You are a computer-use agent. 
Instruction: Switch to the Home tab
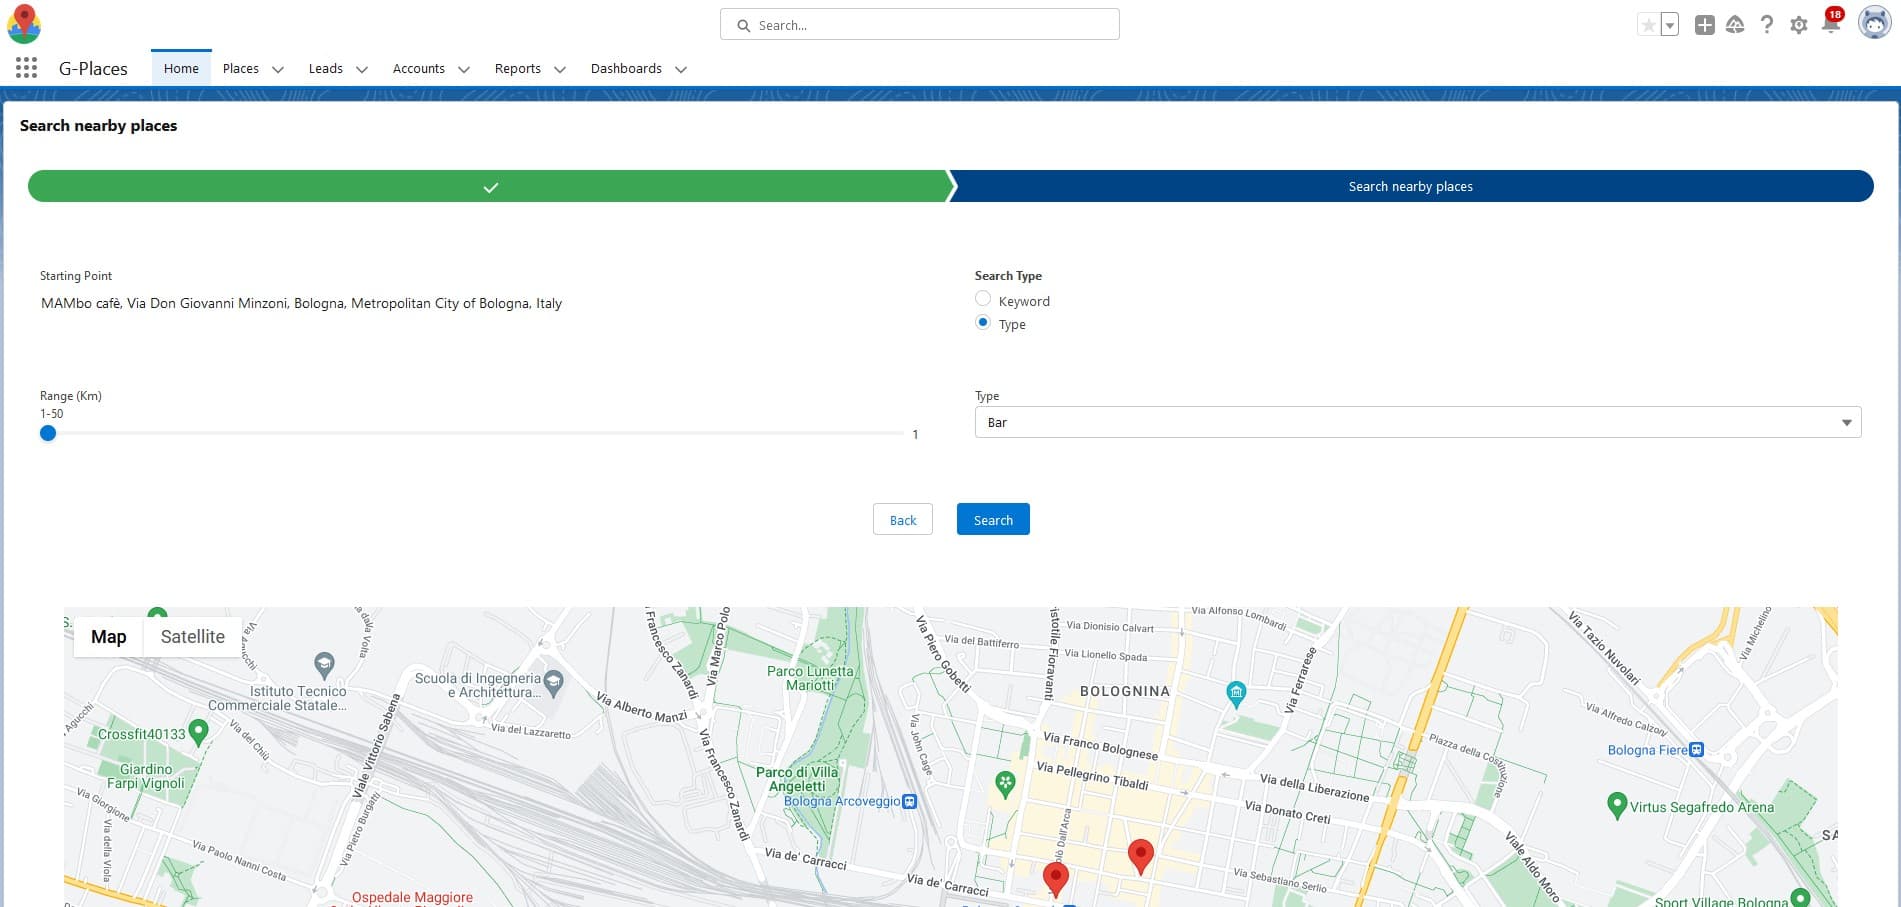pos(181,68)
